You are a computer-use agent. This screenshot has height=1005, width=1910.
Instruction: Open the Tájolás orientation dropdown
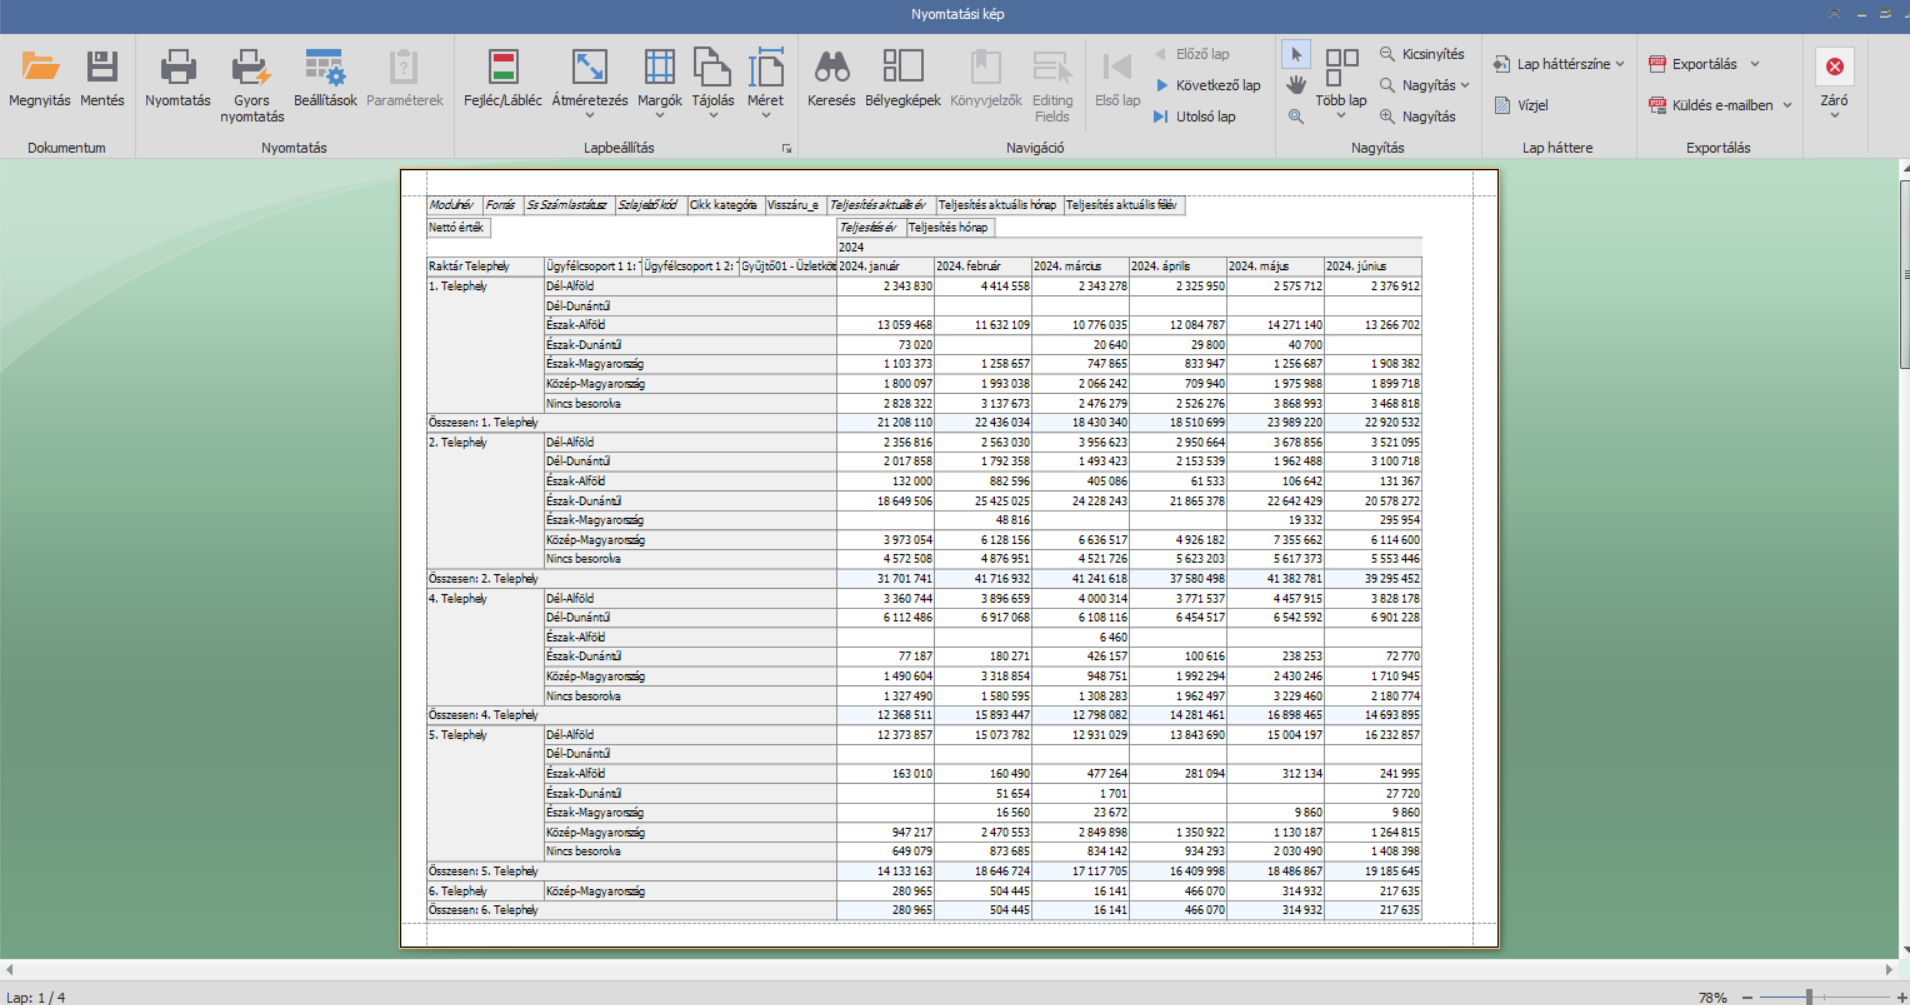(713, 116)
